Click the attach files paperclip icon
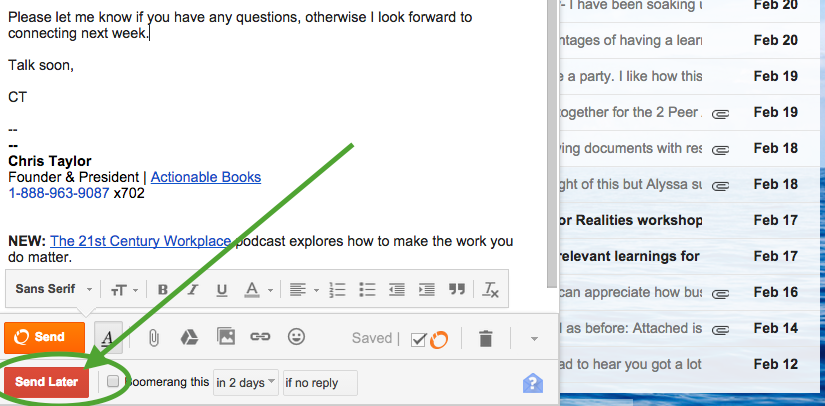This screenshot has width=825, height=406. point(153,338)
